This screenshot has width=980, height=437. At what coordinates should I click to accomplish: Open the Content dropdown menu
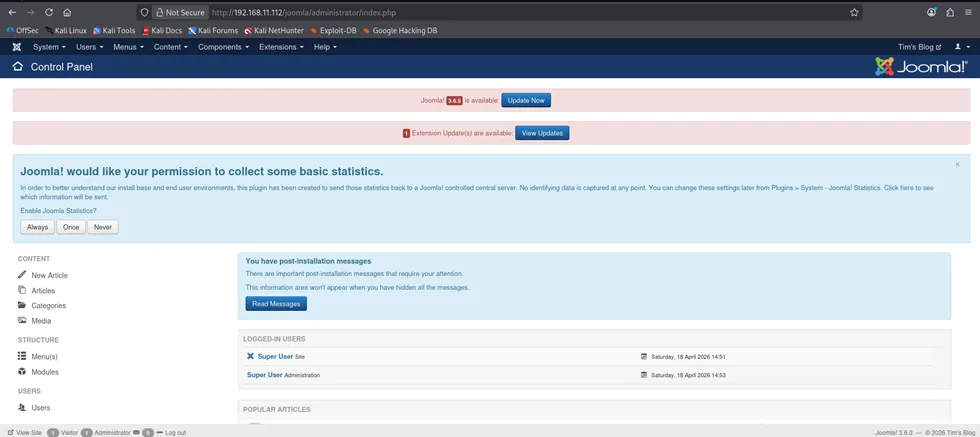[x=171, y=47]
